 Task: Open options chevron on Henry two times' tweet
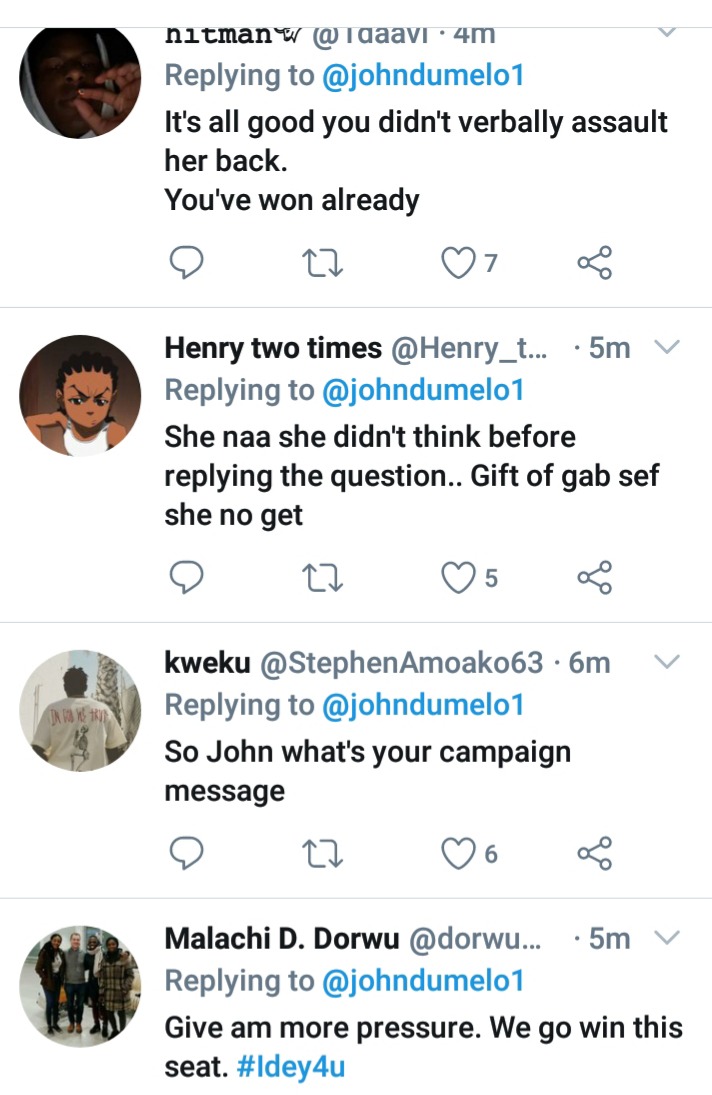pyautogui.click(x=666, y=347)
